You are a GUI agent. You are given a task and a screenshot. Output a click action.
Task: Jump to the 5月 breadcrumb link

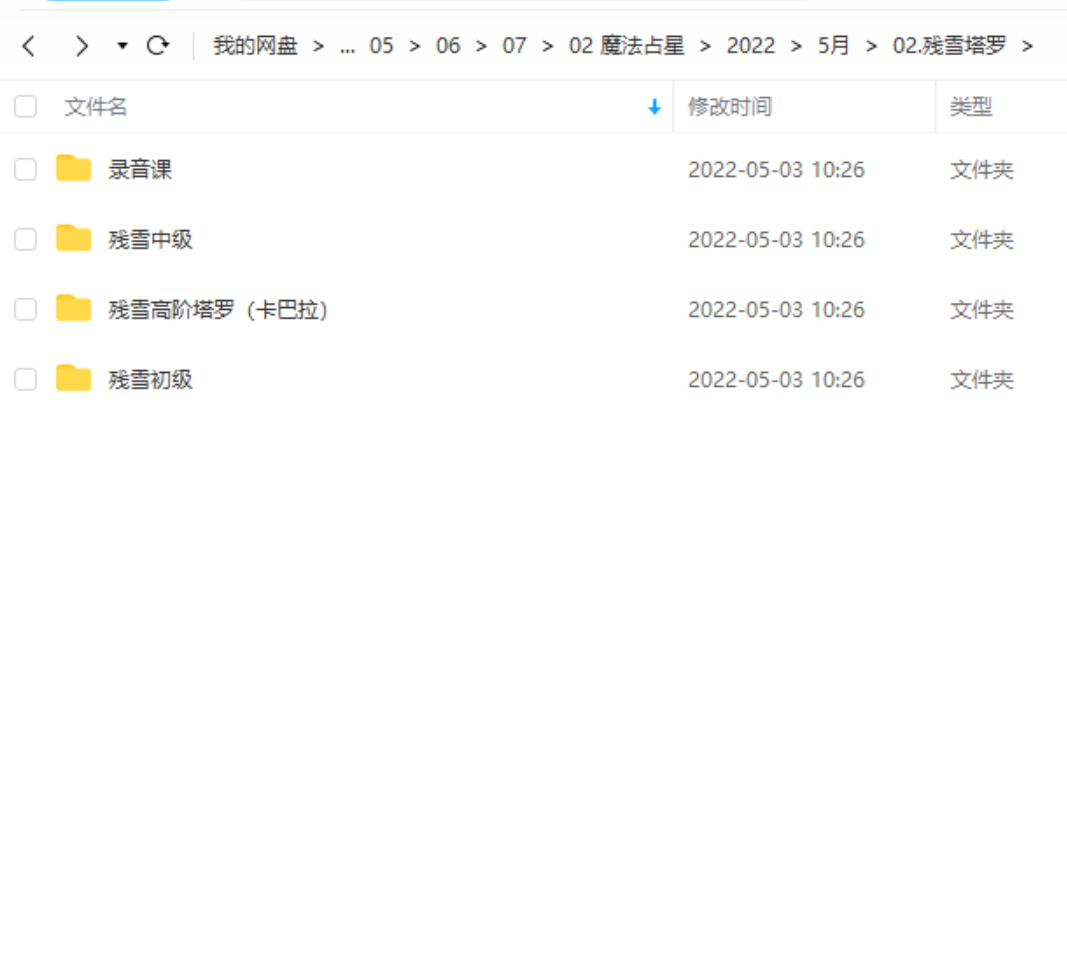(x=833, y=46)
